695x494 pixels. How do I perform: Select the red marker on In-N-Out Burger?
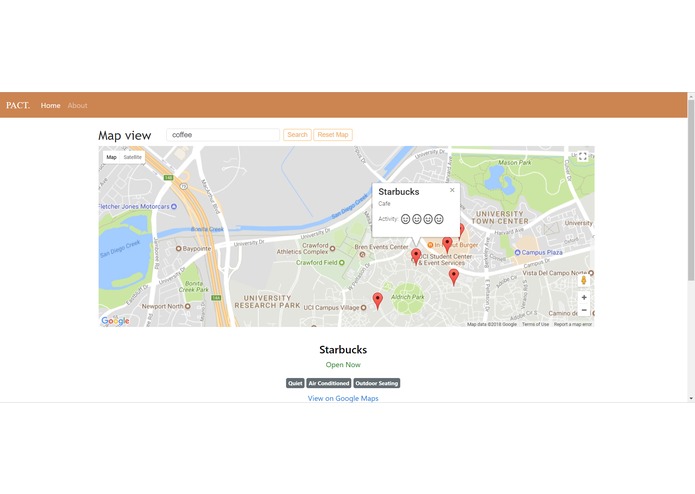447,245
